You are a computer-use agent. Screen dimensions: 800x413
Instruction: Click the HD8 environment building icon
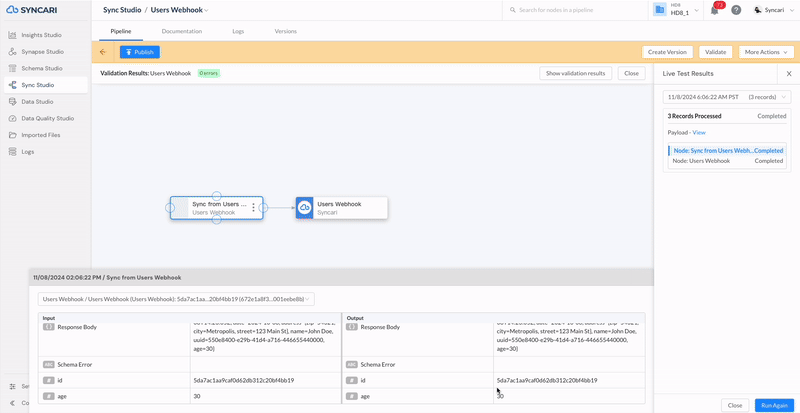(x=660, y=10)
